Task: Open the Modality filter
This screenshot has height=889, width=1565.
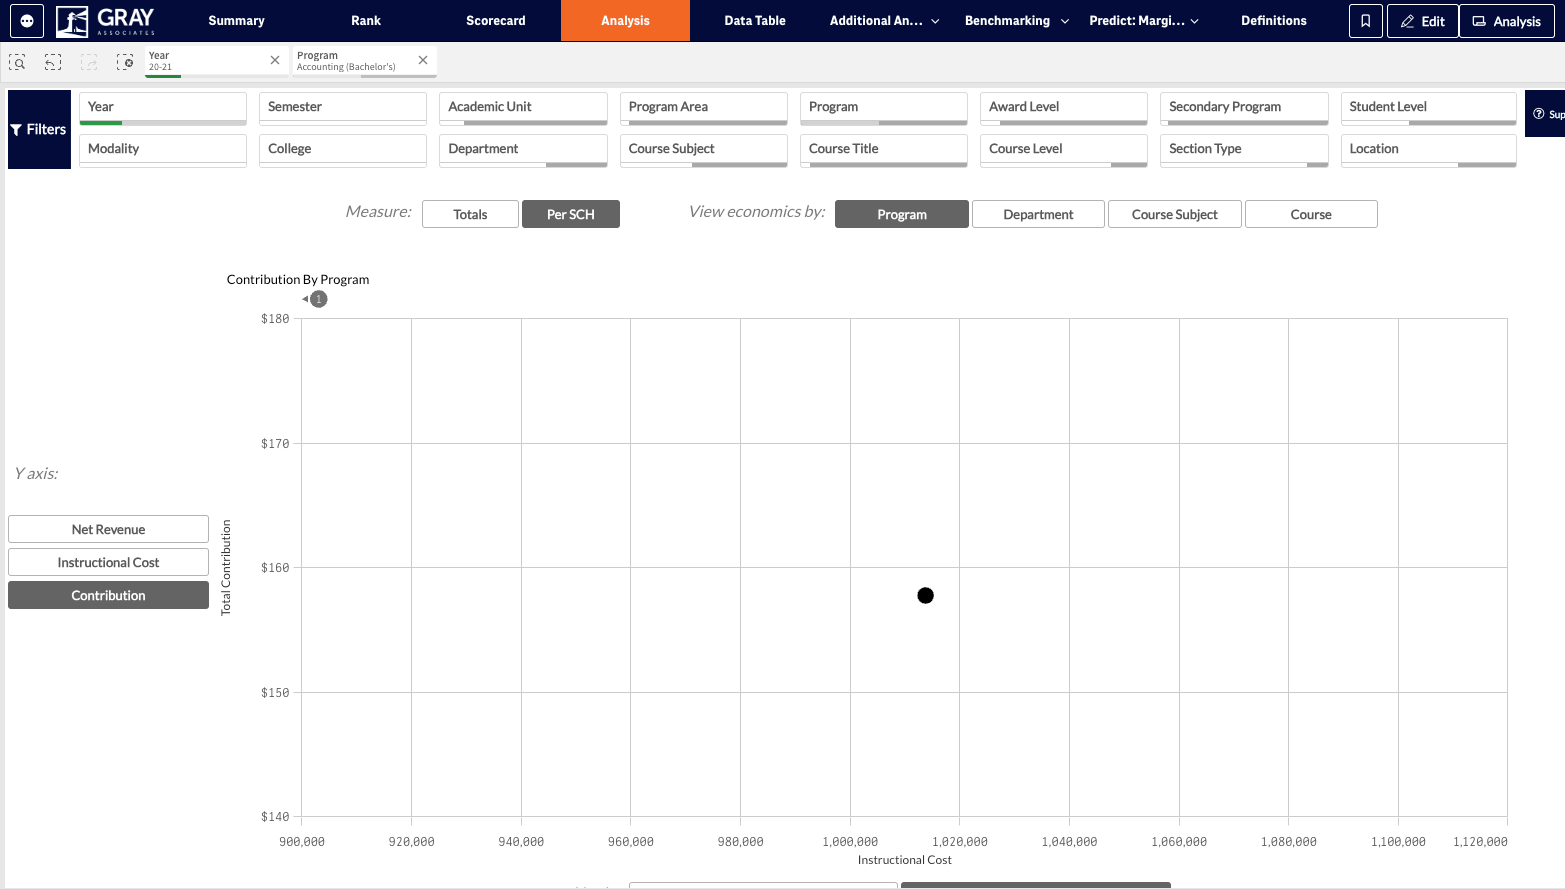Action: coord(163,150)
